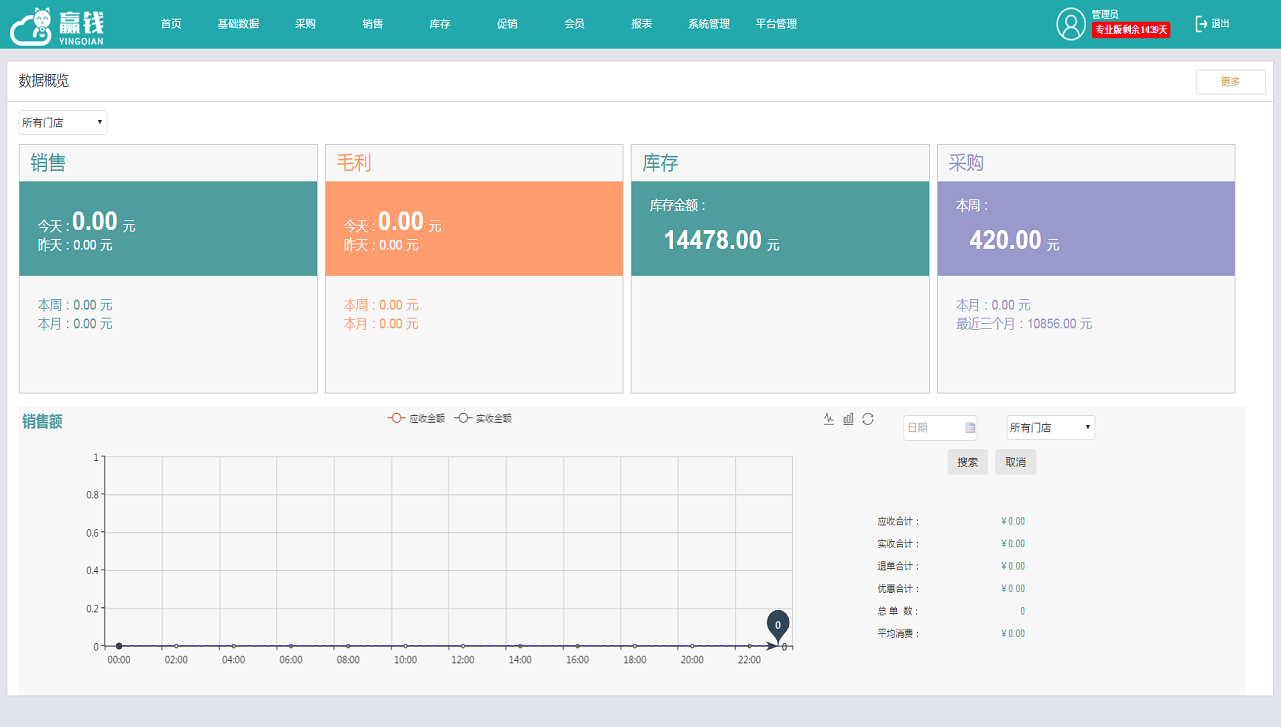Click the 库存金额 label
The image size is (1281, 727).
(678, 205)
